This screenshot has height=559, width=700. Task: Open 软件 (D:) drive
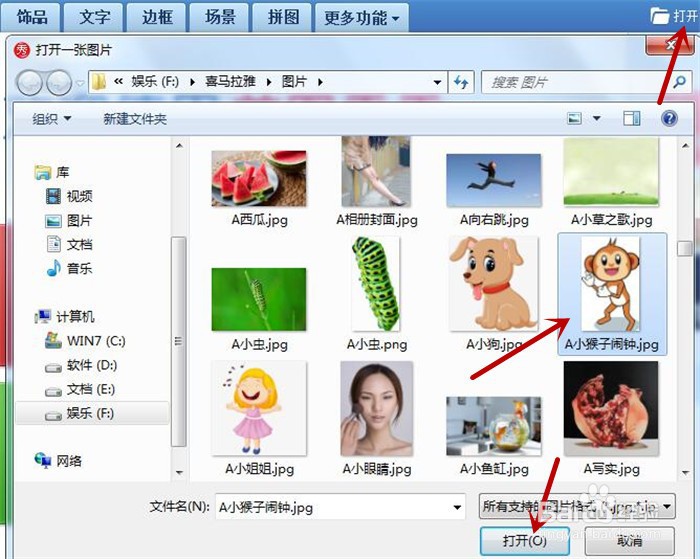[81, 365]
